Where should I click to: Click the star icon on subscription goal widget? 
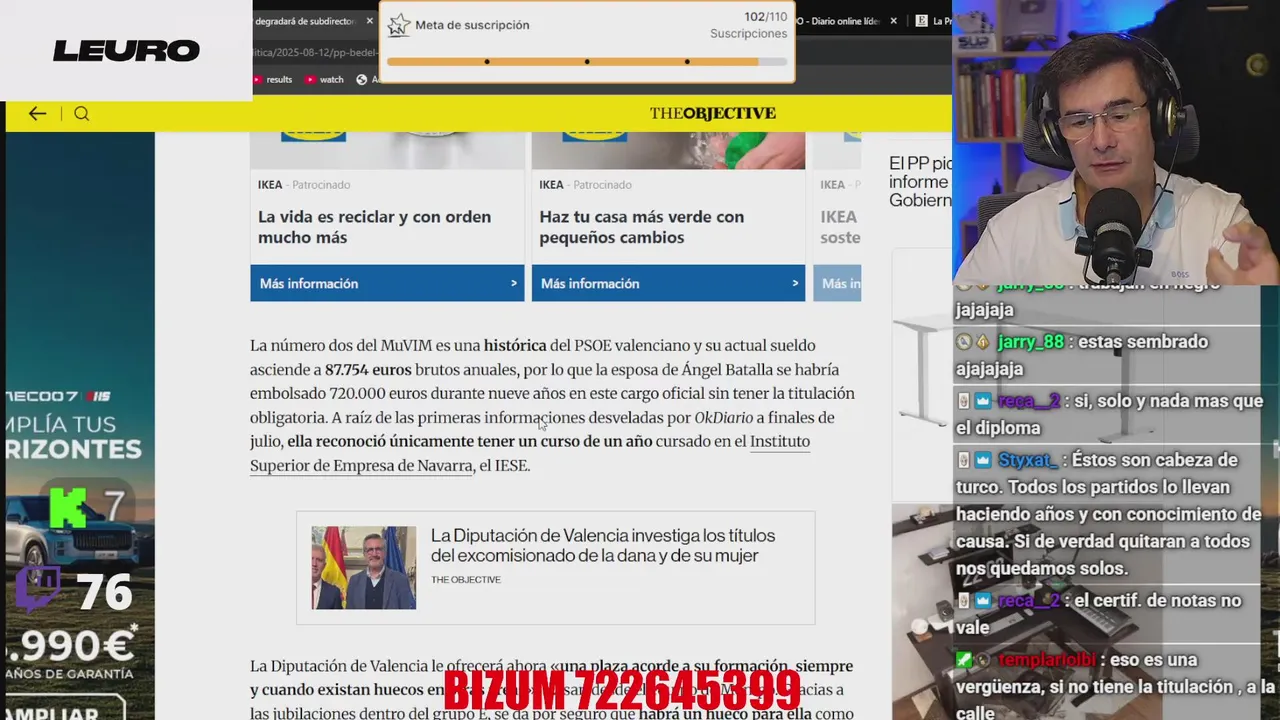(399, 25)
